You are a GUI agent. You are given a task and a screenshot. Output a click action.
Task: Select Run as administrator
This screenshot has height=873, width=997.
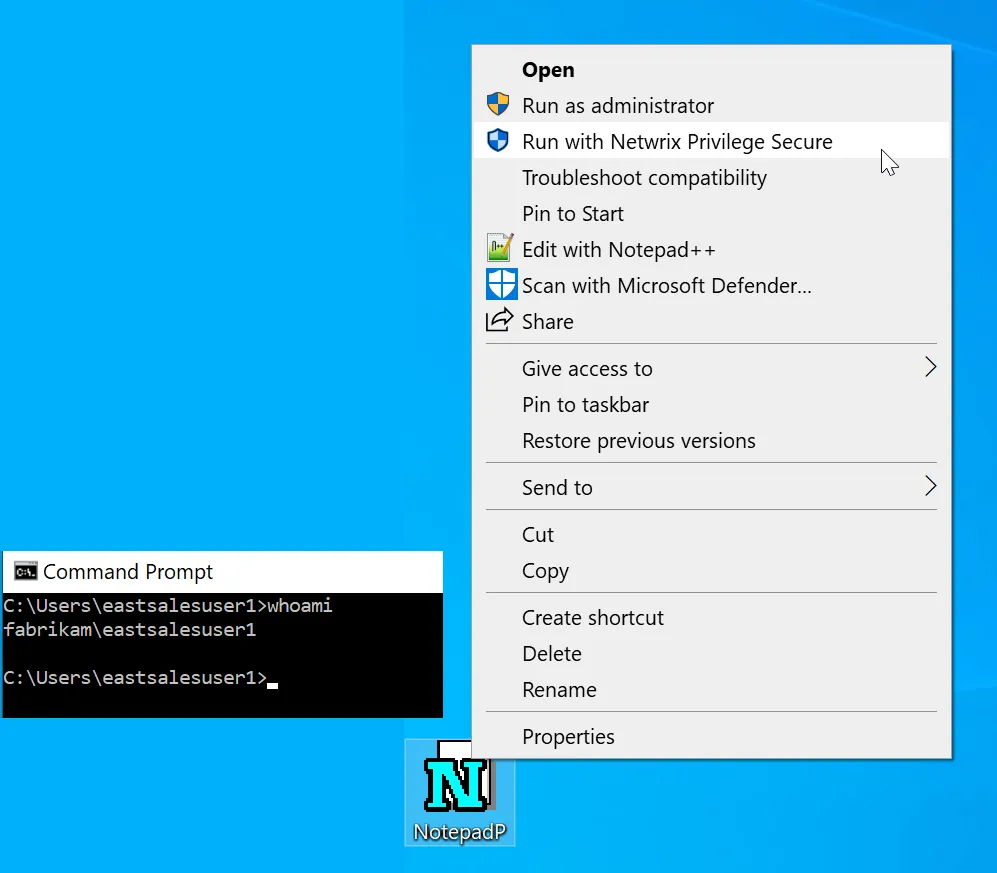coord(712,105)
